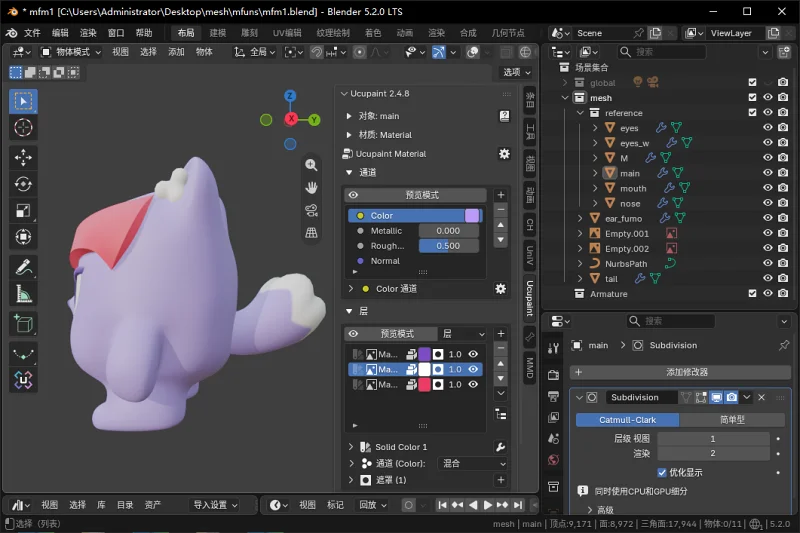Image resolution: width=800 pixels, height=533 pixels.
Task: Switch to the UV编辑 workspace tab
Action: click(287, 33)
